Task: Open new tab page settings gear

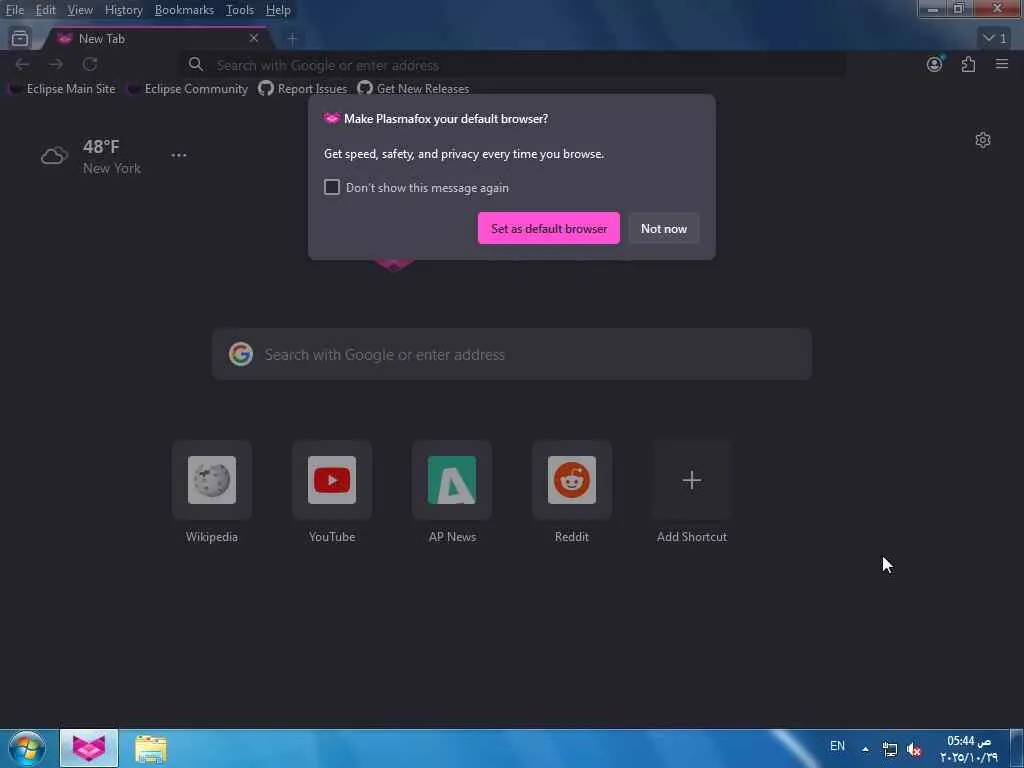Action: pyautogui.click(x=983, y=140)
